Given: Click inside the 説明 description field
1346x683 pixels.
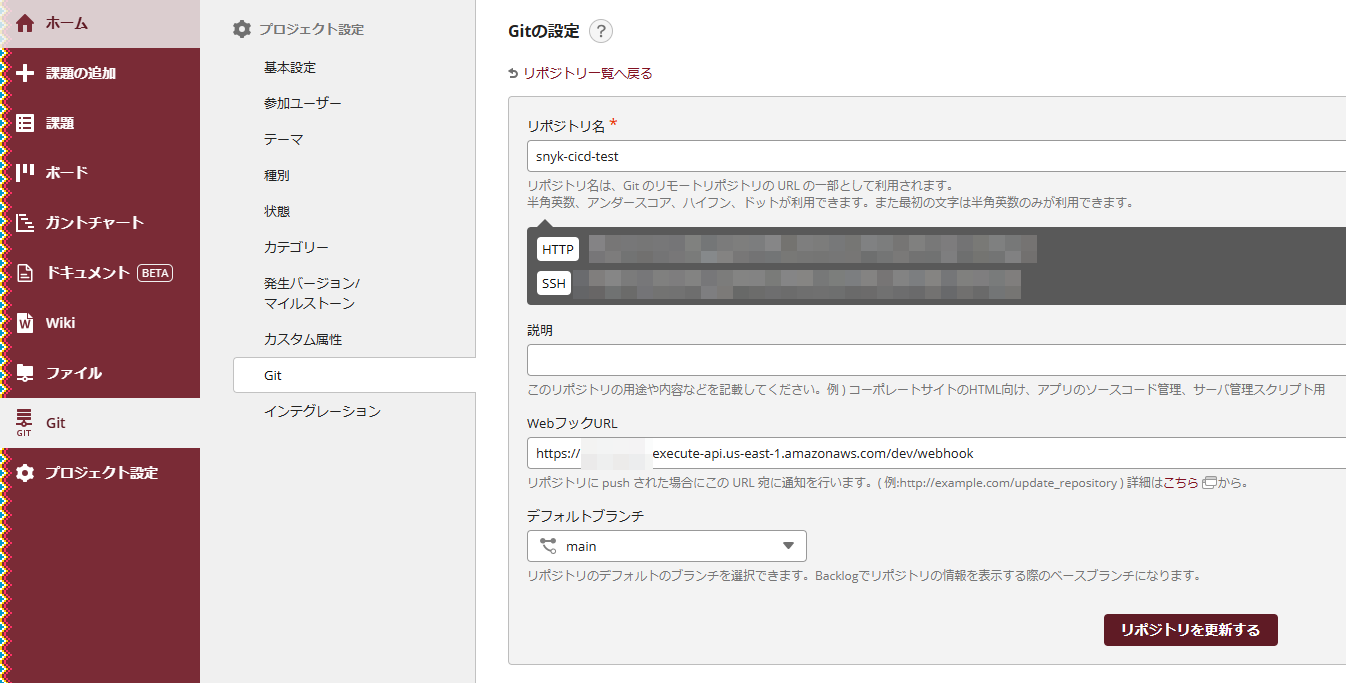Looking at the screenshot, I should pyautogui.click(x=800, y=359).
